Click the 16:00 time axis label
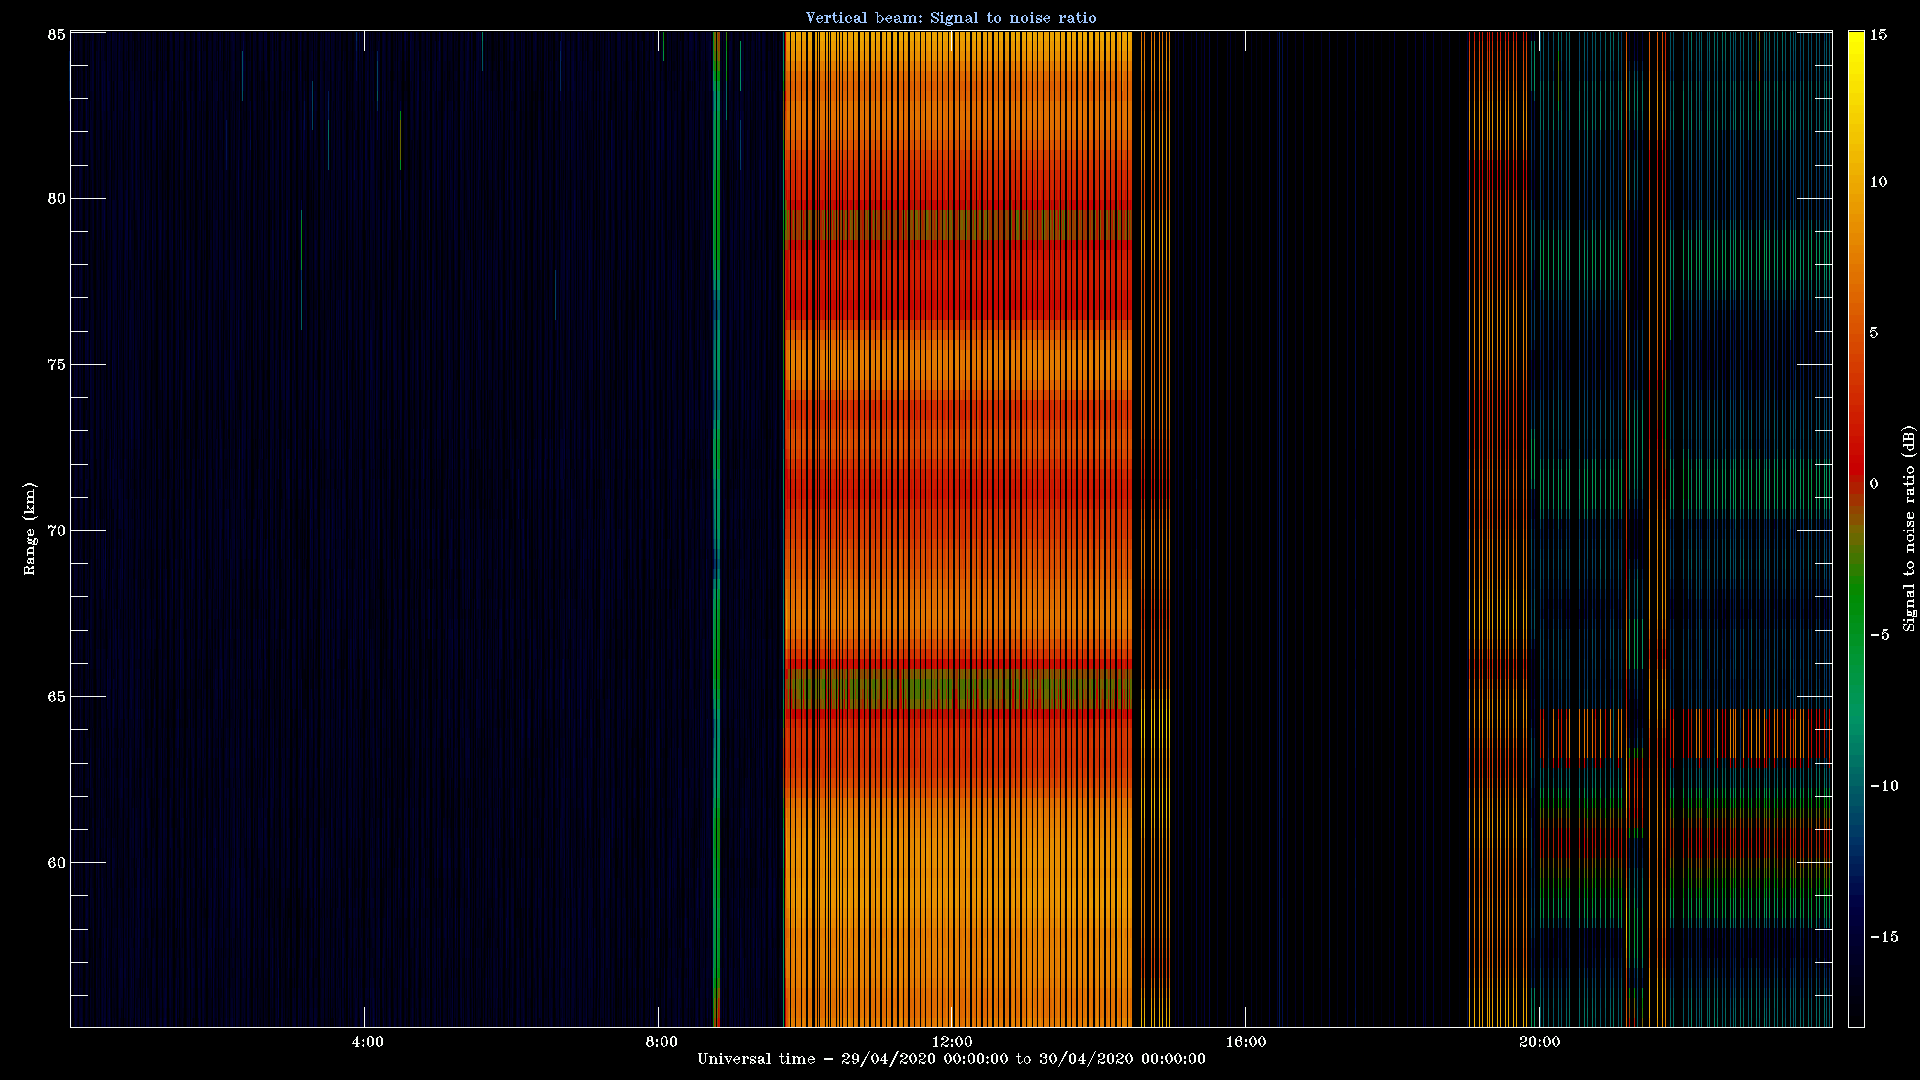Screen dimensions: 1920x1080 (x=1245, y=1042)
